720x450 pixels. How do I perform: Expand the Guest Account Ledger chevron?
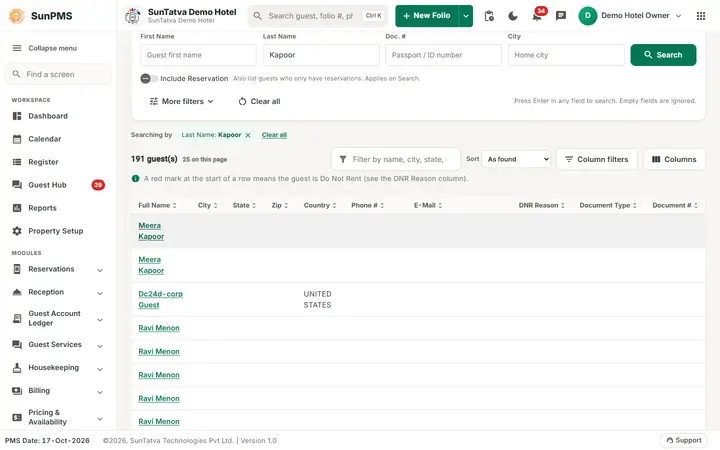pos(100,320)
